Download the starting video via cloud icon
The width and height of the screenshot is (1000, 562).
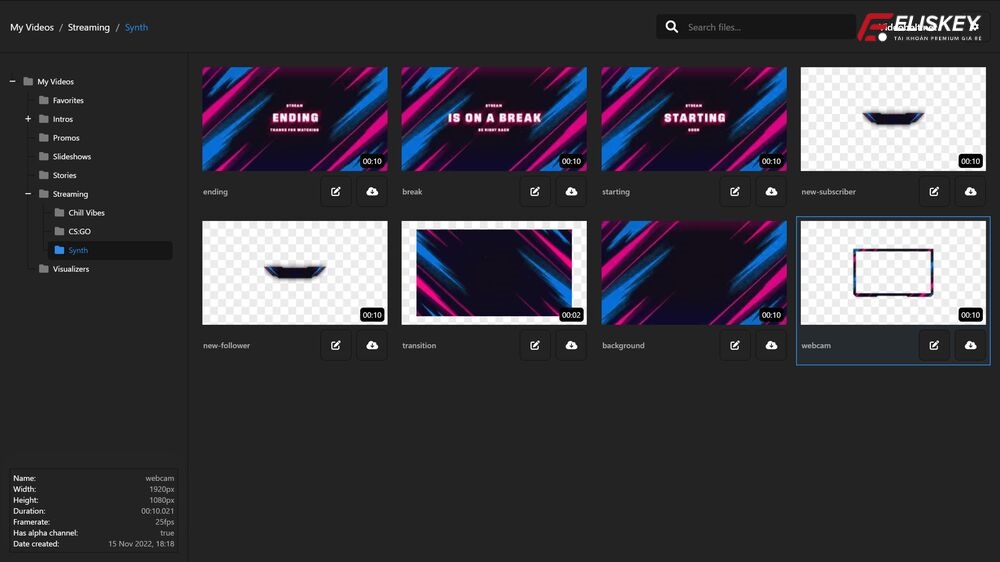click(x=771, y=191)
